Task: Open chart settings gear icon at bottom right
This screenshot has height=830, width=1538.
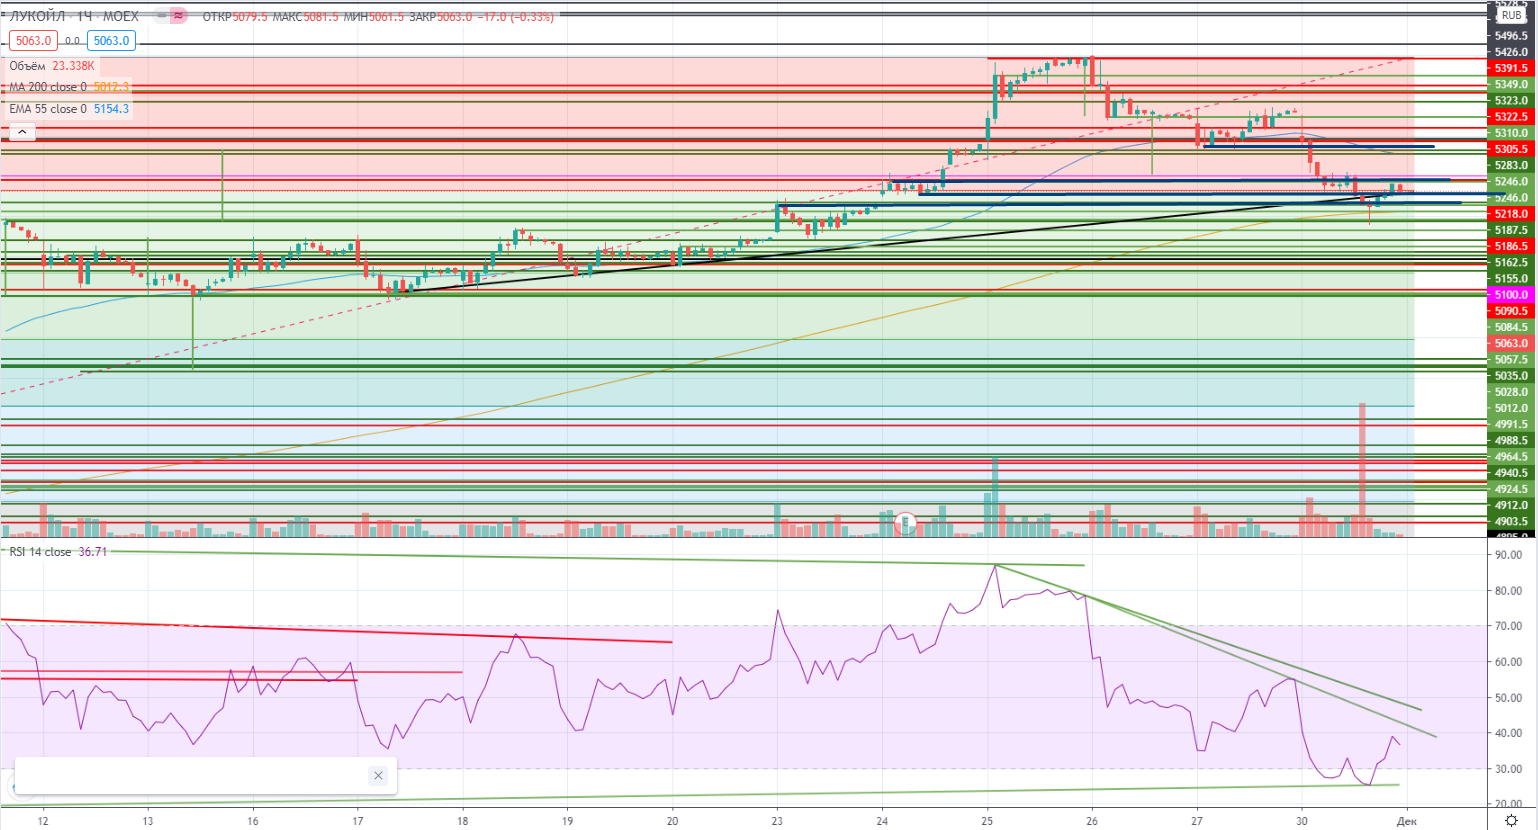Action: (x=1511, y=821)
